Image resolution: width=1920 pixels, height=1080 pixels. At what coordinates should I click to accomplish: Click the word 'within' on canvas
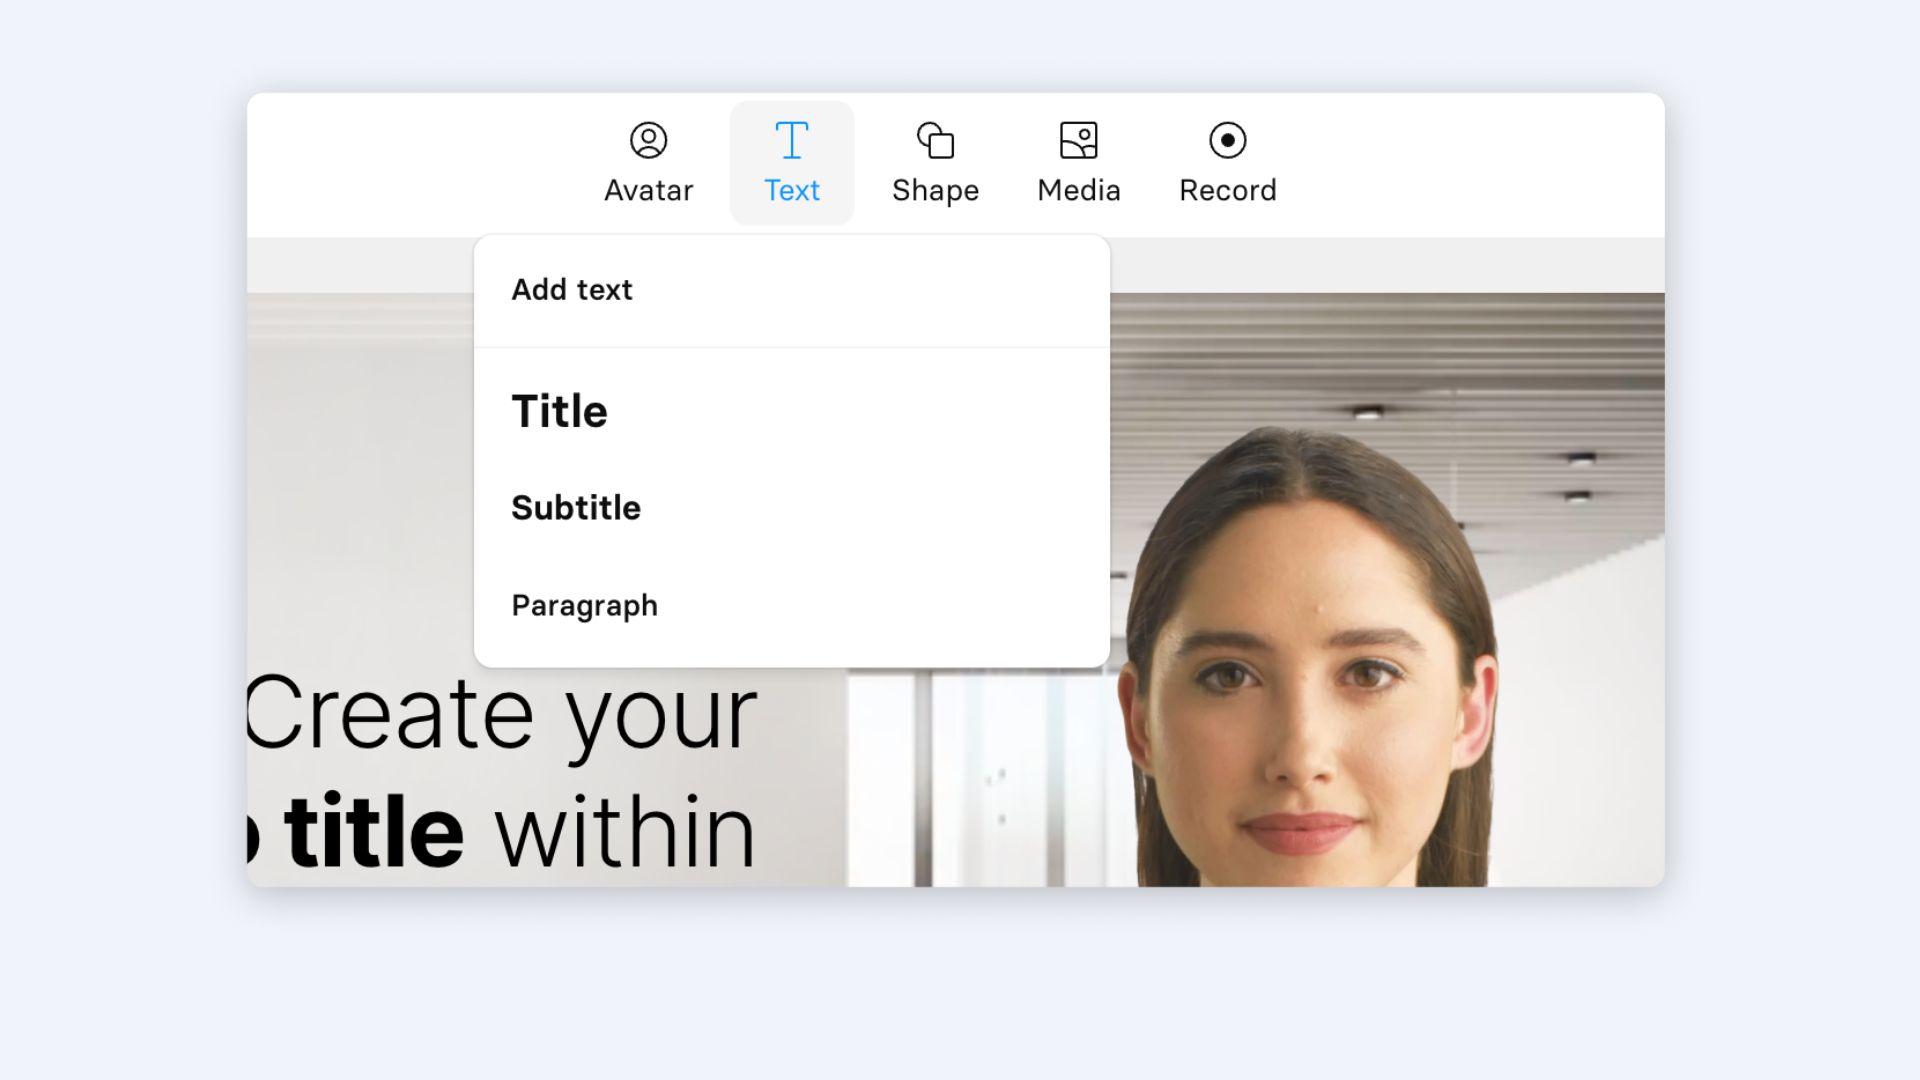coord(625,832)
